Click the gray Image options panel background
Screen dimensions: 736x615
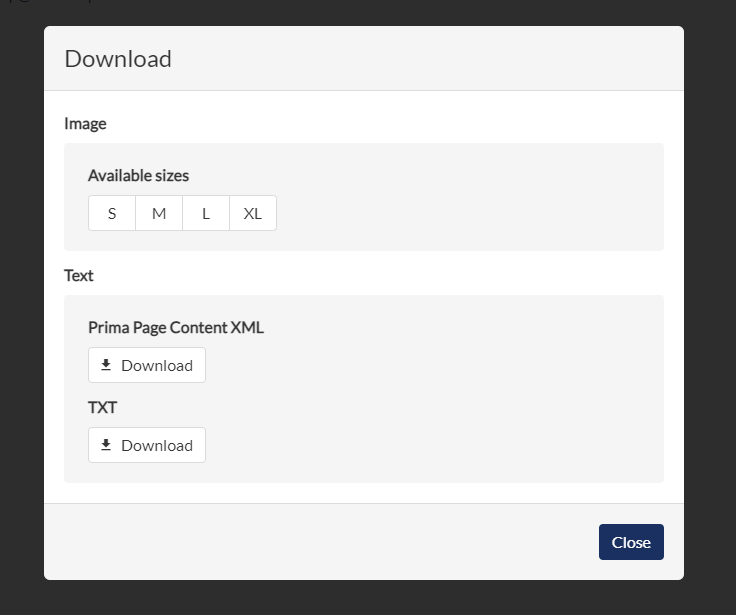tap(469, 197)
